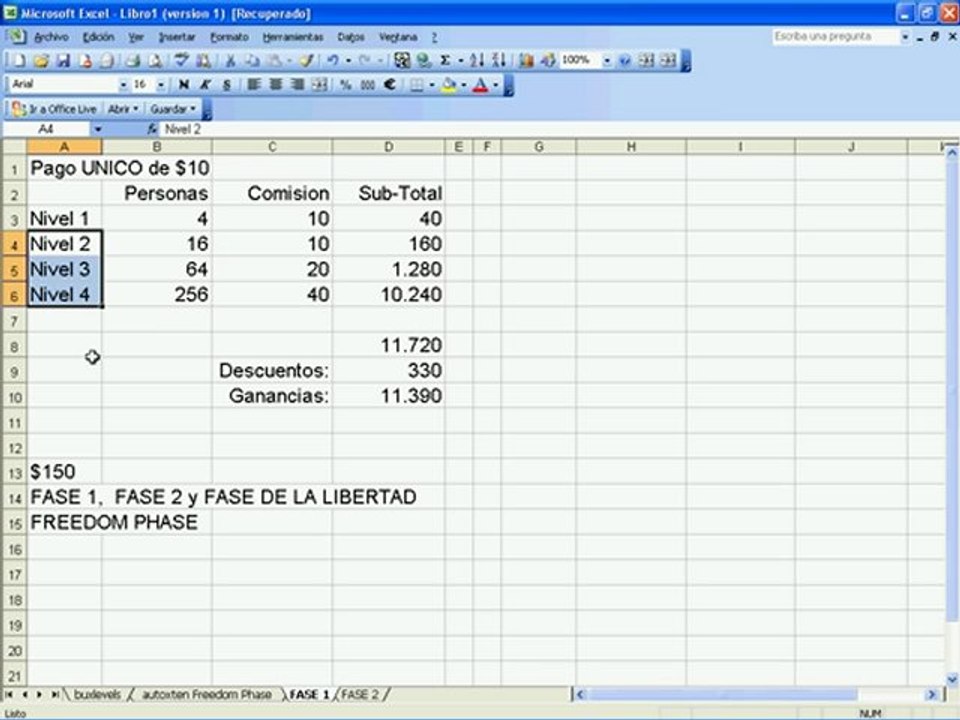Toggle Bold (N) formatting
This screenshot has width=960, height=720.
[x=184, y=85]
